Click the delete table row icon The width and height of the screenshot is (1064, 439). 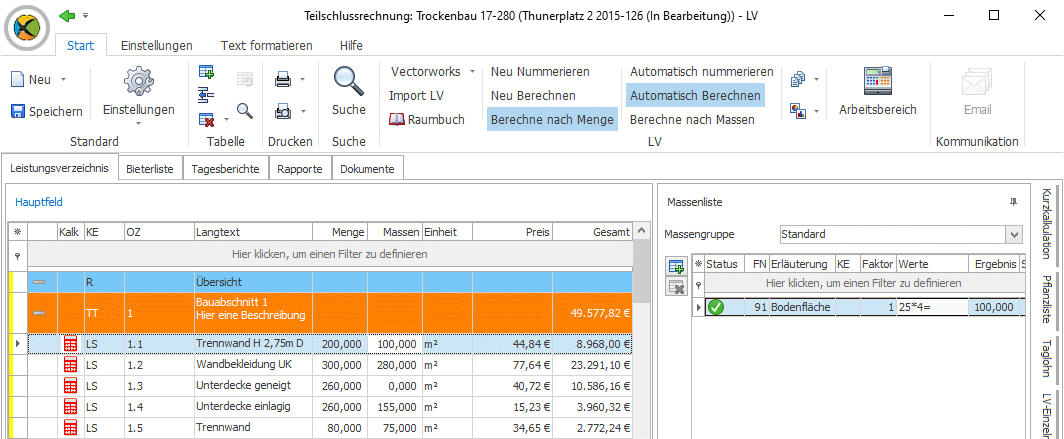point(206,119)
